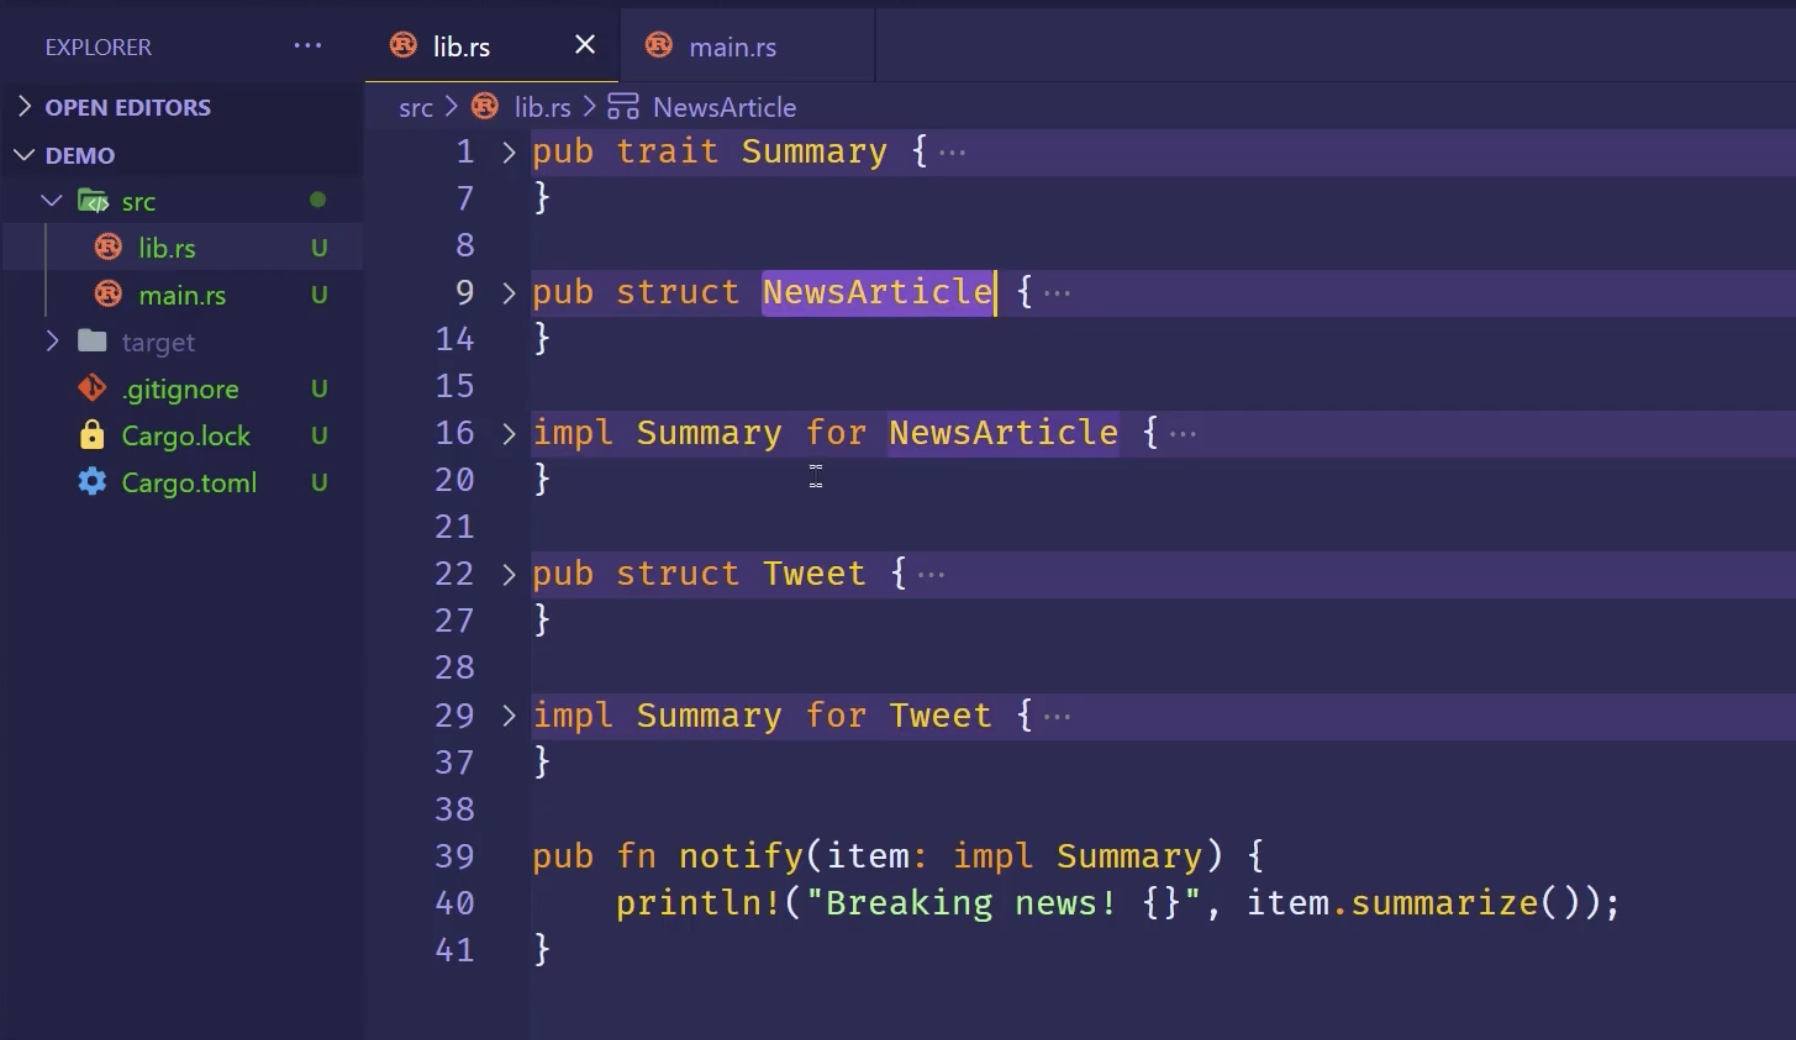
Task: Unfold the Summary trait on line 1
Action: (508, 153)
